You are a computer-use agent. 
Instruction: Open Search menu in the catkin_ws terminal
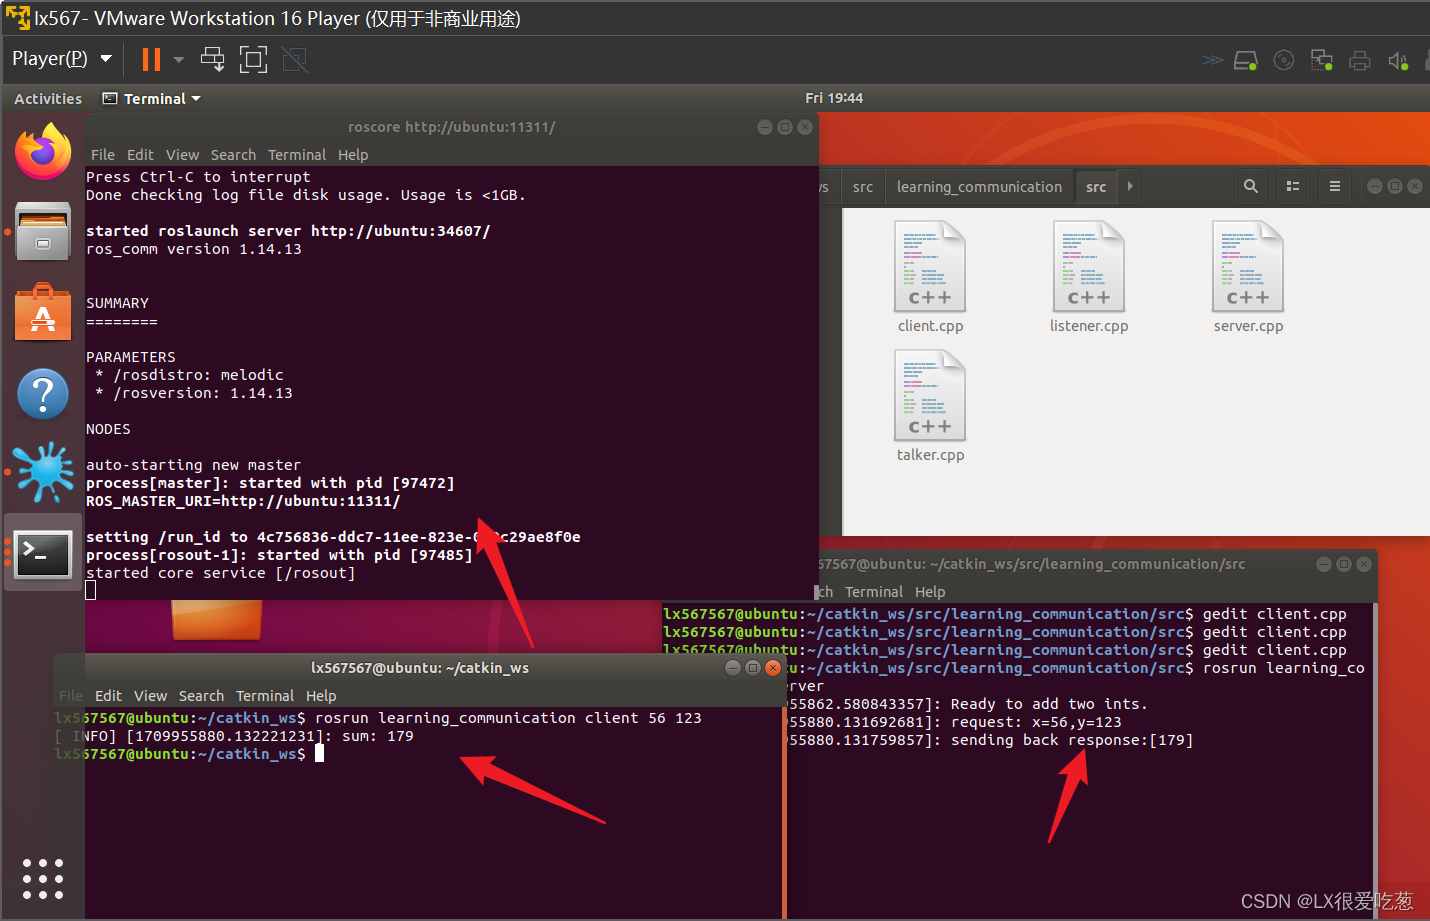click(x=201, y=696)
